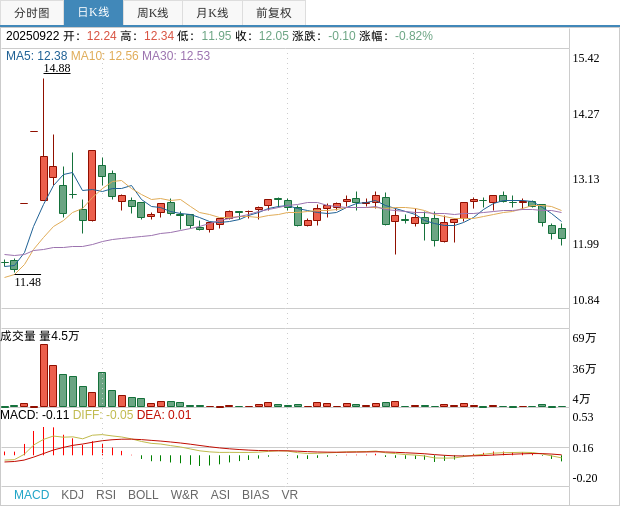This screenshot has height=506, width=620.
Task: Click the tallest red volume bar
Action: click(43, 376)
